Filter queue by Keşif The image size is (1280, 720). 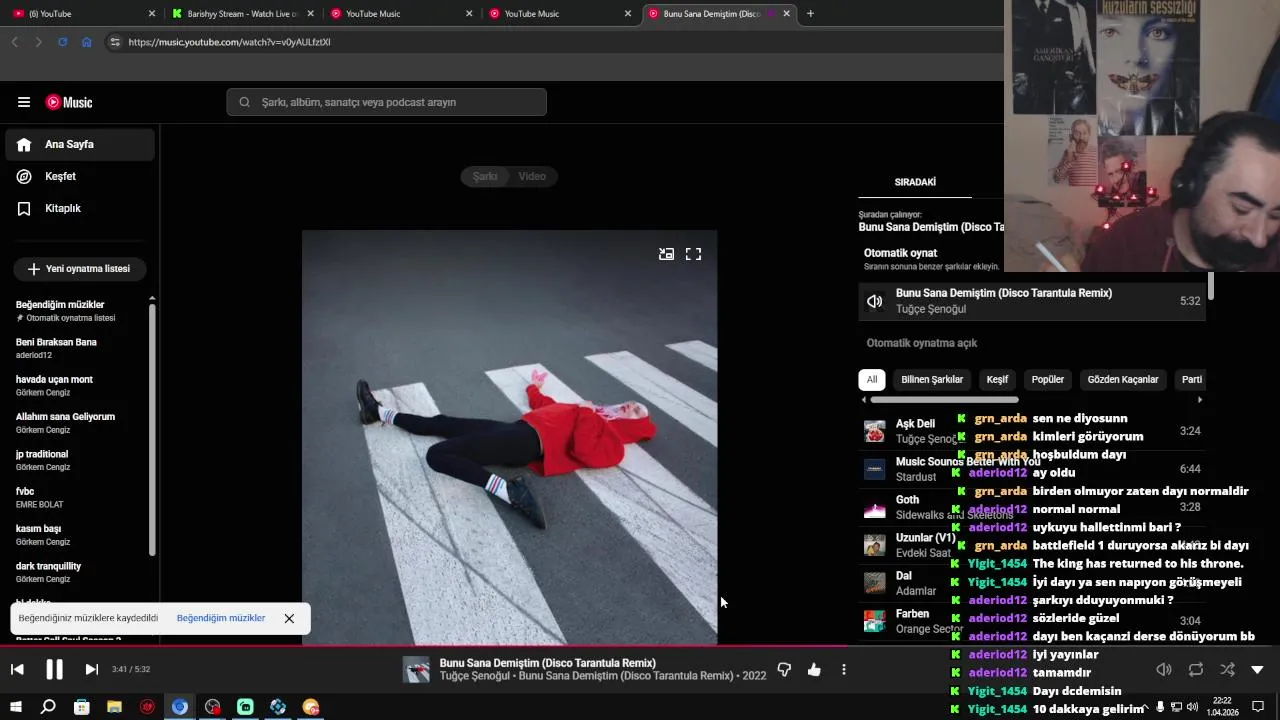(997, 380)
